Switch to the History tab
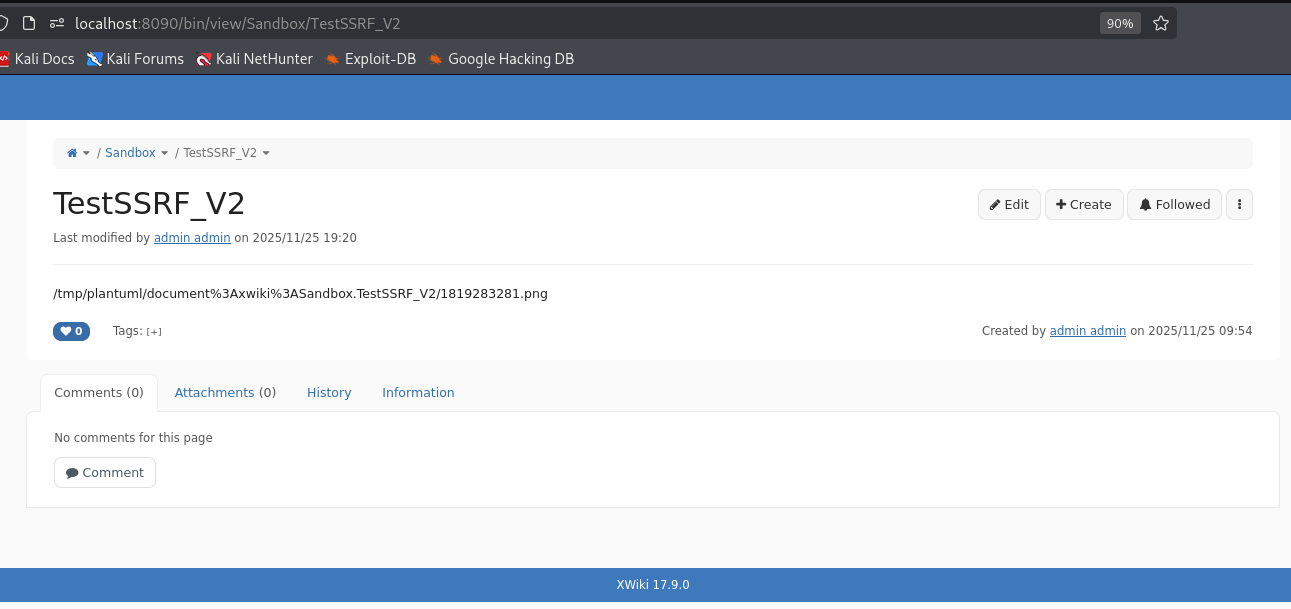The width and height of the screenshot is (1291, 609). tap(329, 393)
